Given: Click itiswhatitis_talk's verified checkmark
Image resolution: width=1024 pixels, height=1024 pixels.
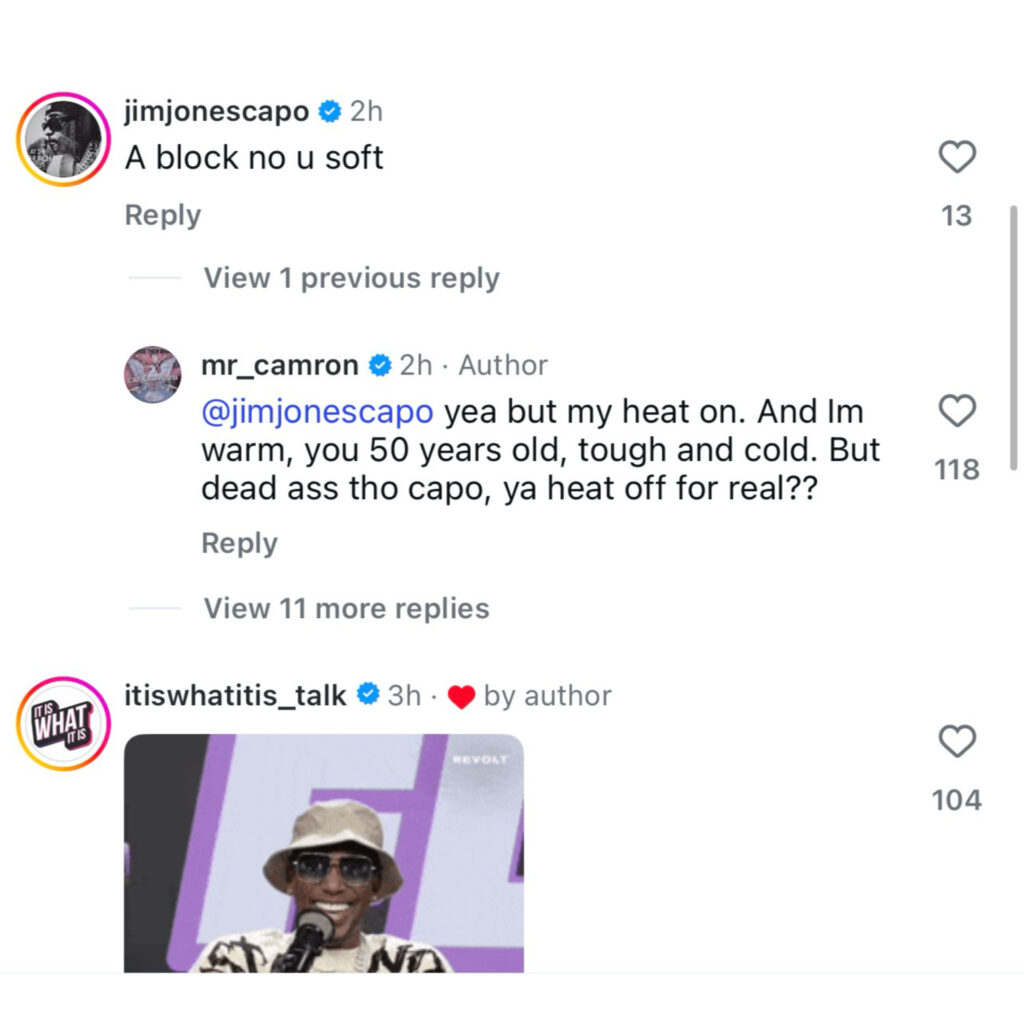Looking at the screenshot, I should [368, 694].
